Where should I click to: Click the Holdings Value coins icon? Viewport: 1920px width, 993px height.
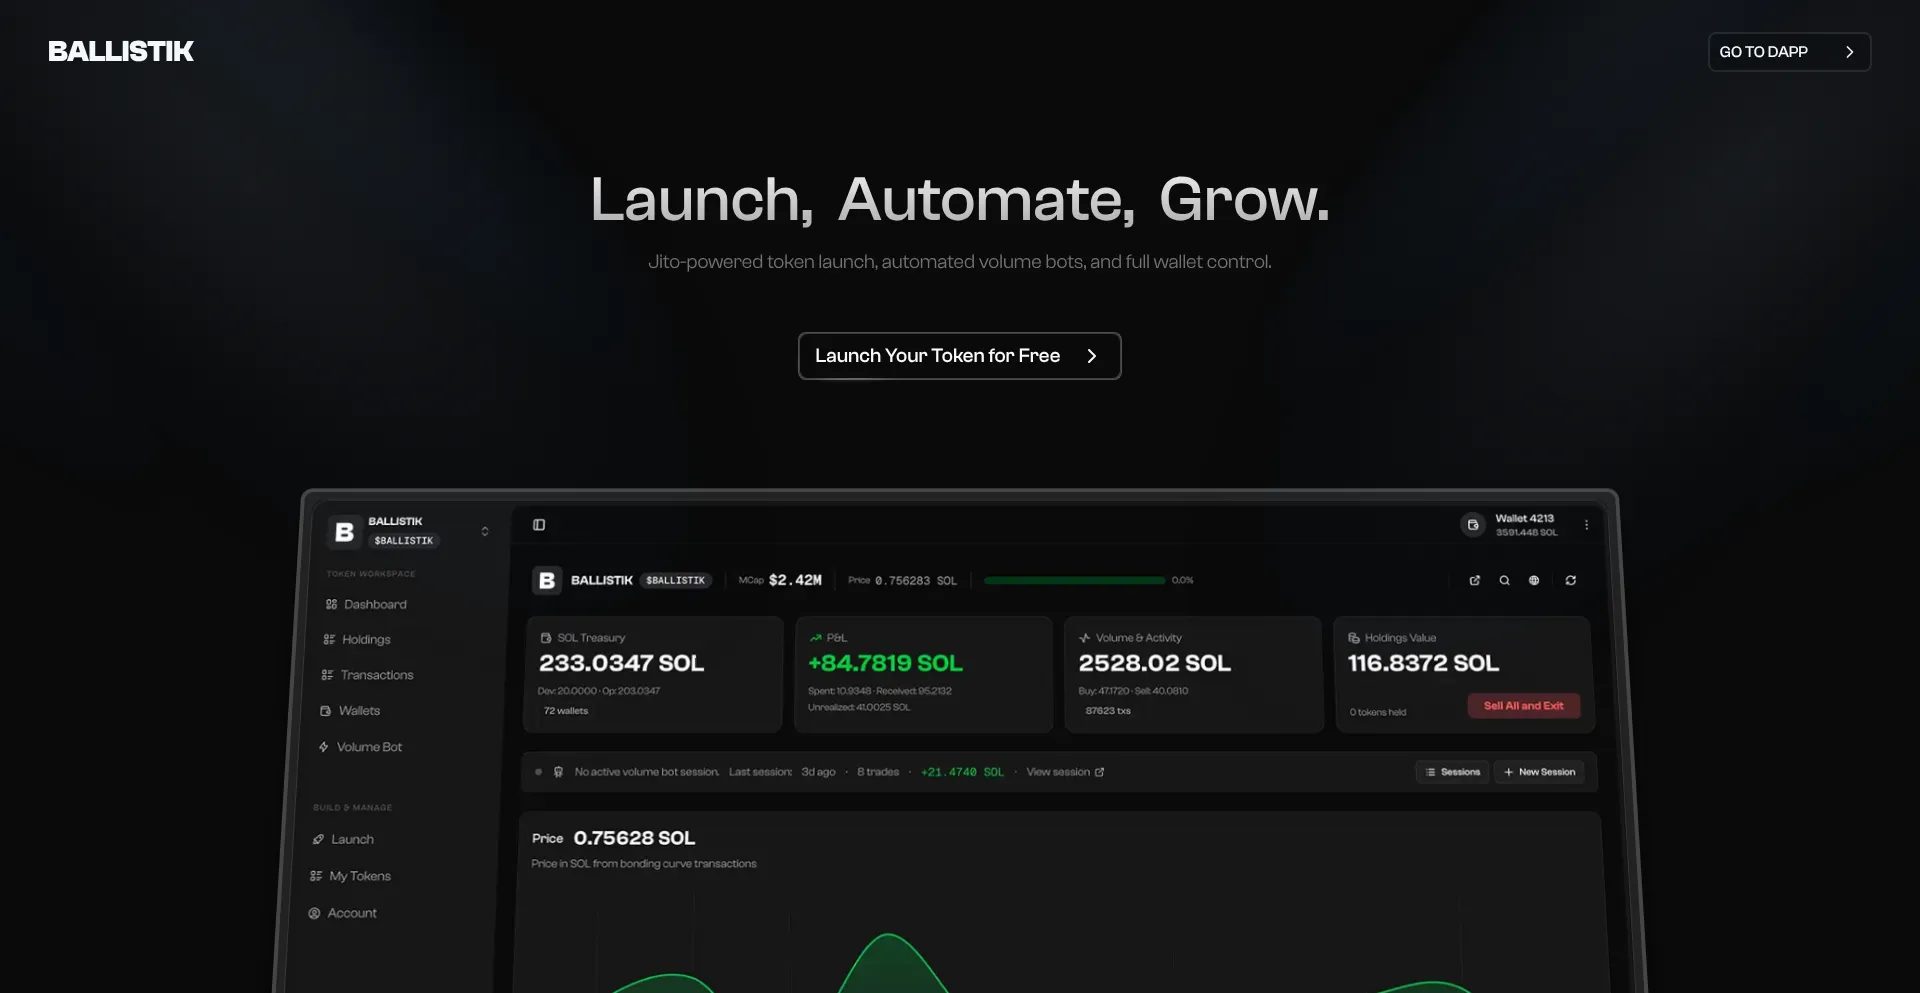click(1354, 638)
